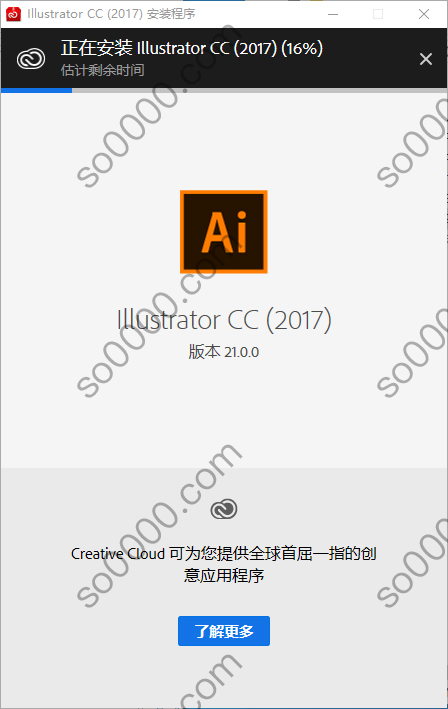Image resolution: width=448 pixels, height=709 pixels.
Task: Click the blue filled part of progress bar
Action: point(37,90)
